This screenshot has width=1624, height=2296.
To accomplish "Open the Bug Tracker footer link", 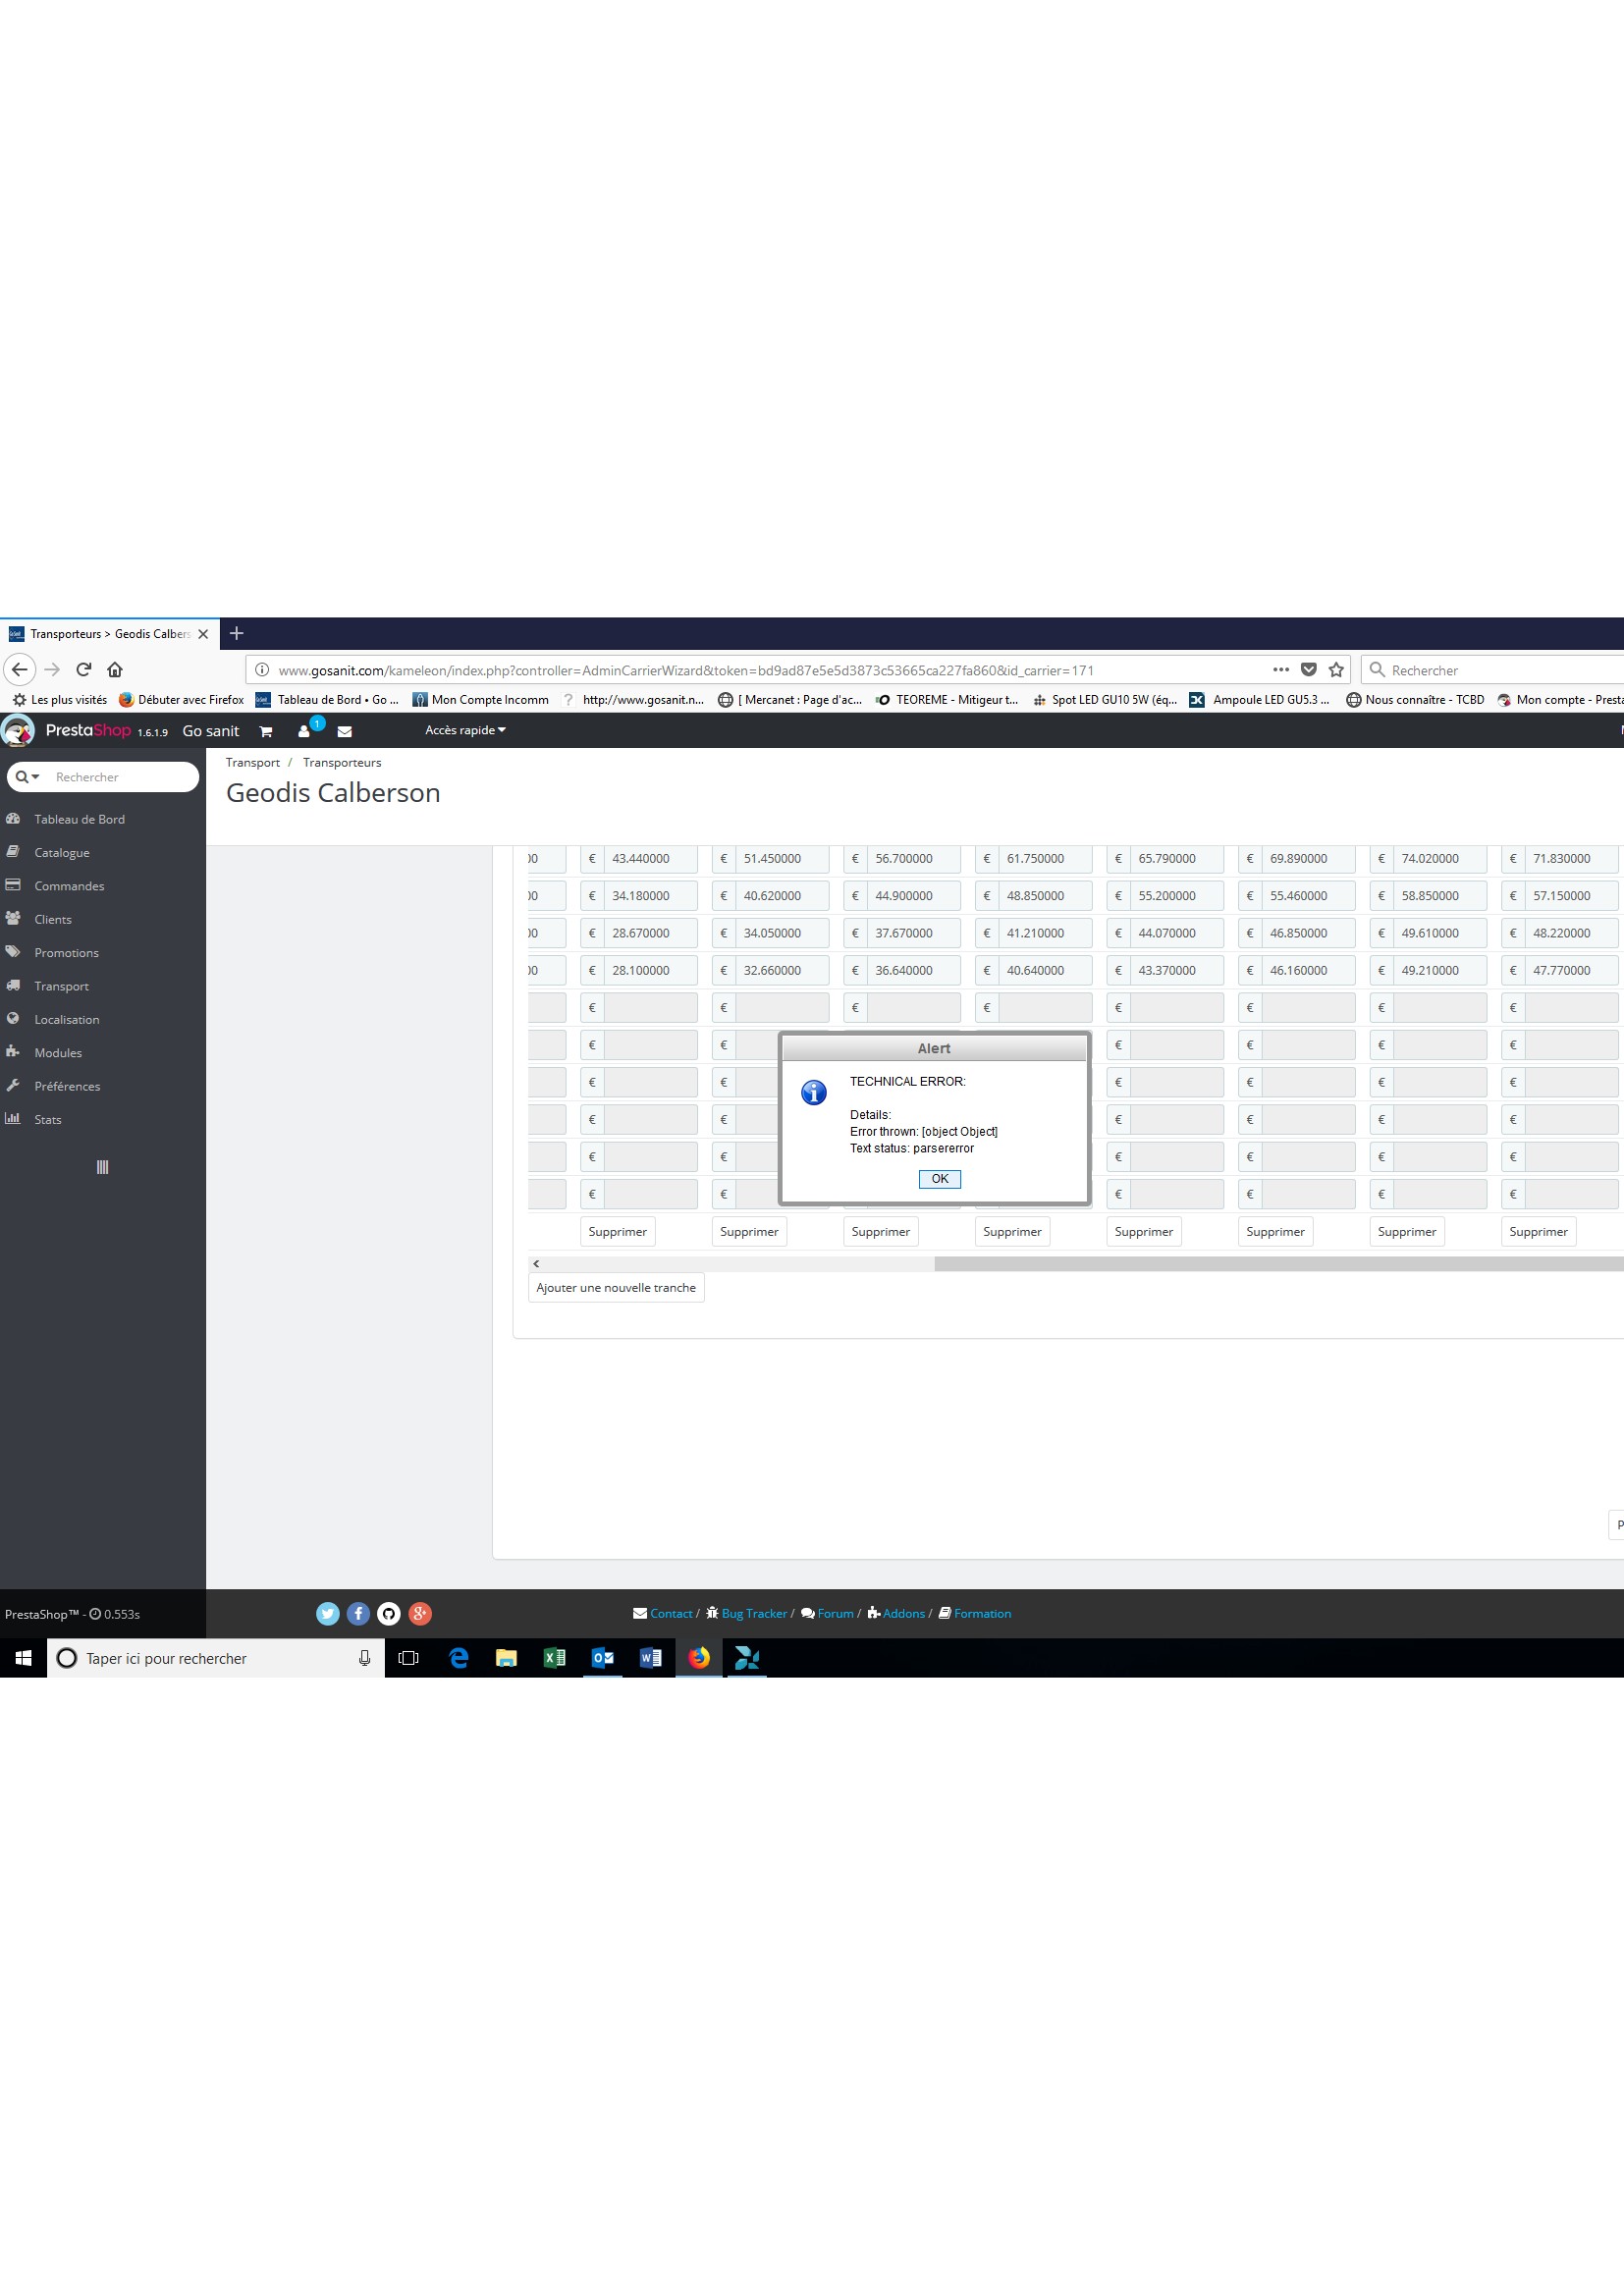I will tap(754, 1613).
